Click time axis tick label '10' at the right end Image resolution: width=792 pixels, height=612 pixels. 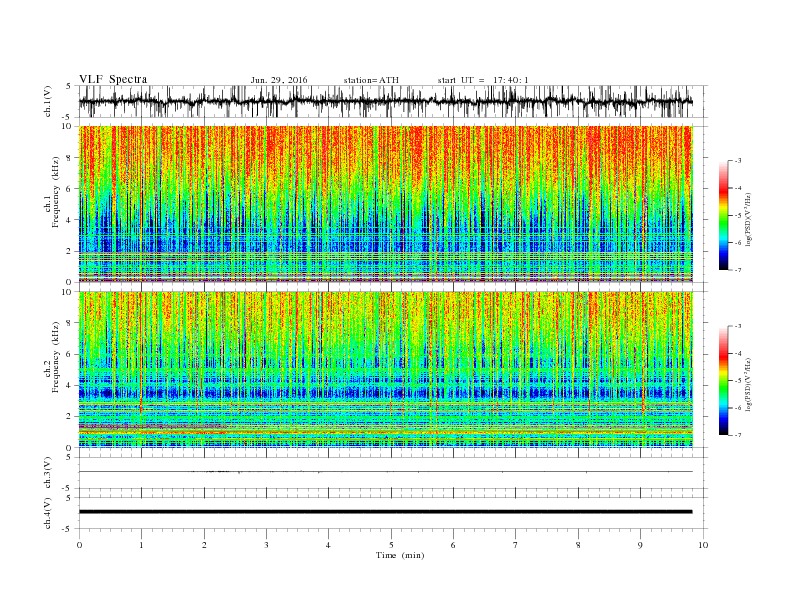coord(703,545)
